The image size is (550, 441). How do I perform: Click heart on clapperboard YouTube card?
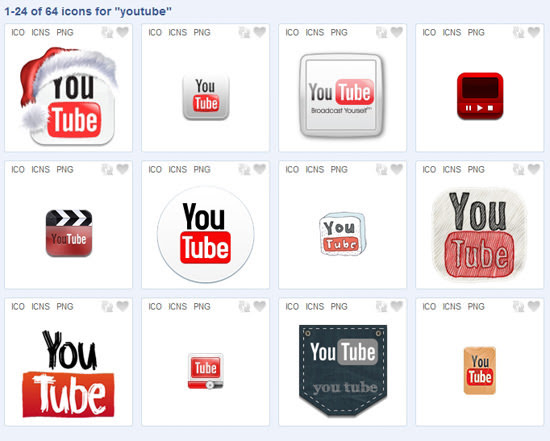[x=122, y=169]
